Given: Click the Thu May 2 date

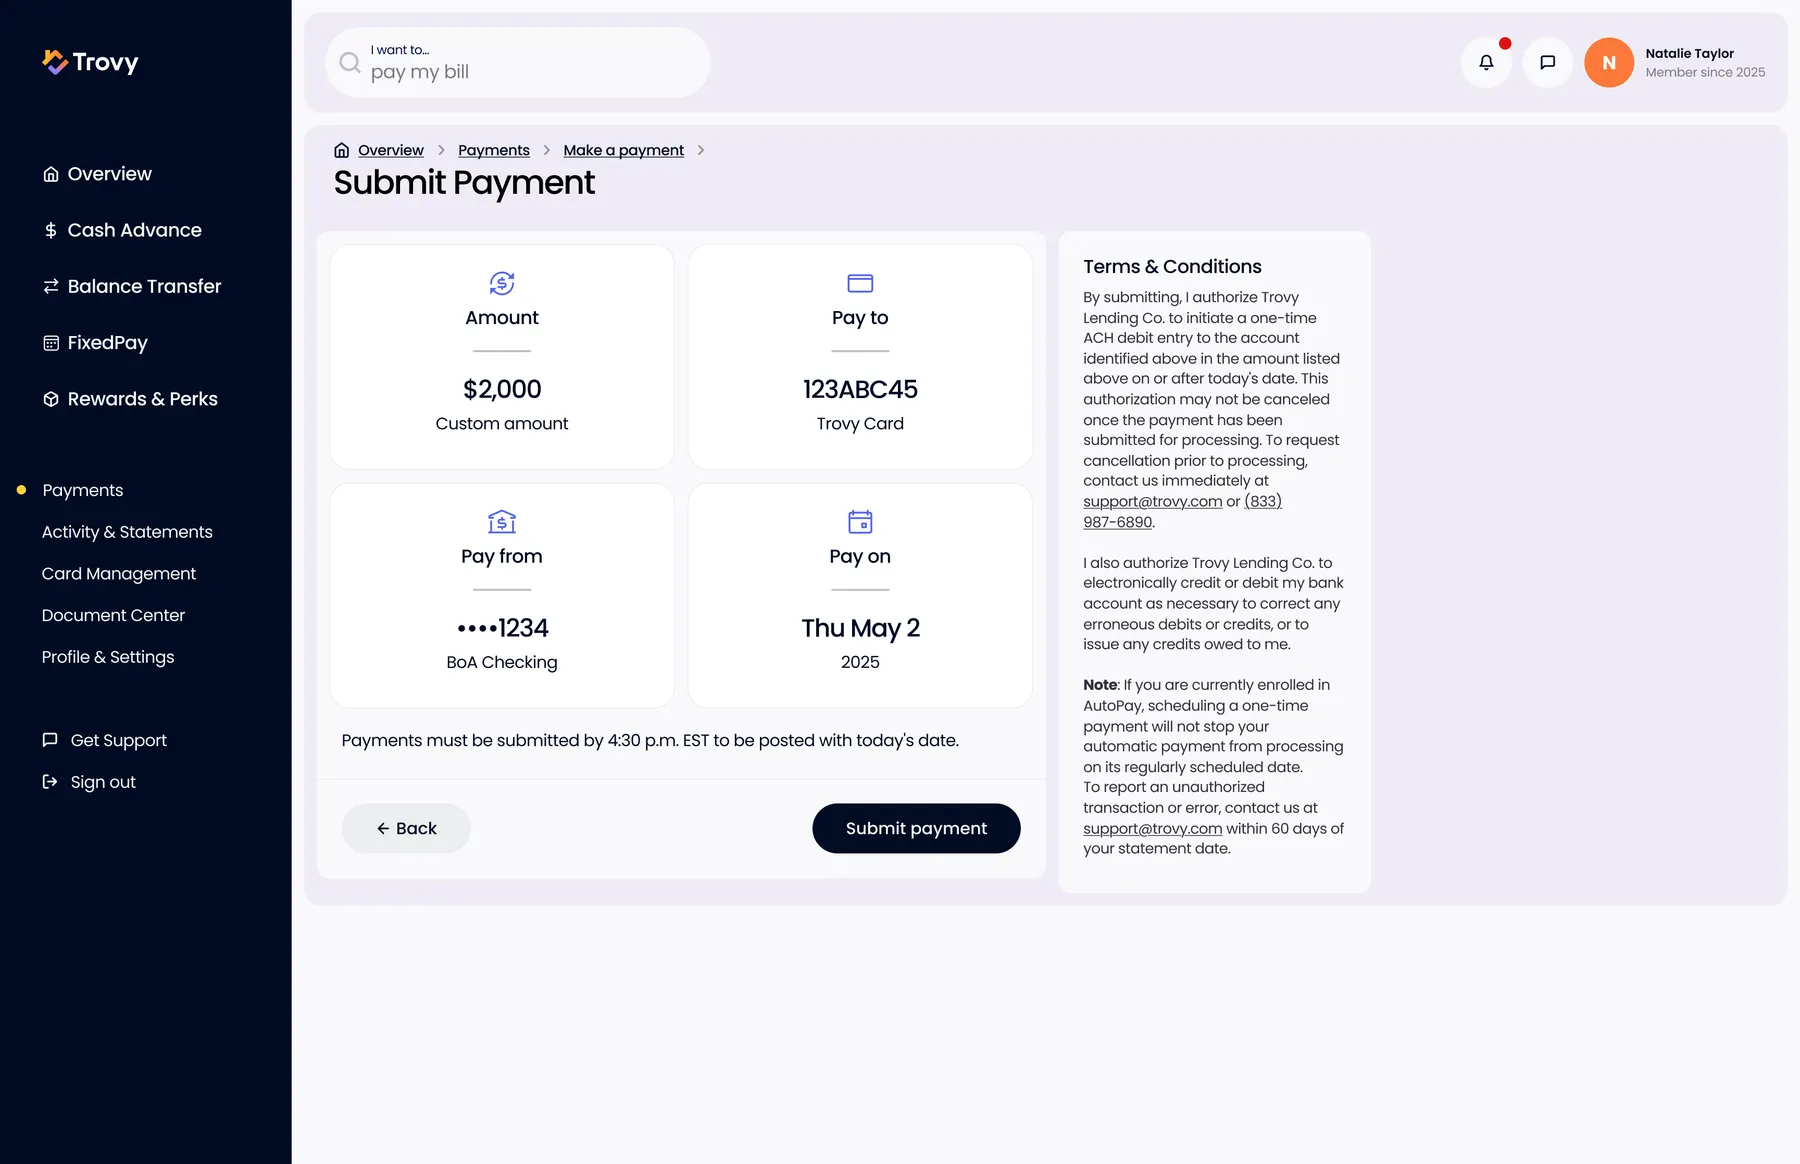Looking at the screenshot, I should click(x=860, y=628).
